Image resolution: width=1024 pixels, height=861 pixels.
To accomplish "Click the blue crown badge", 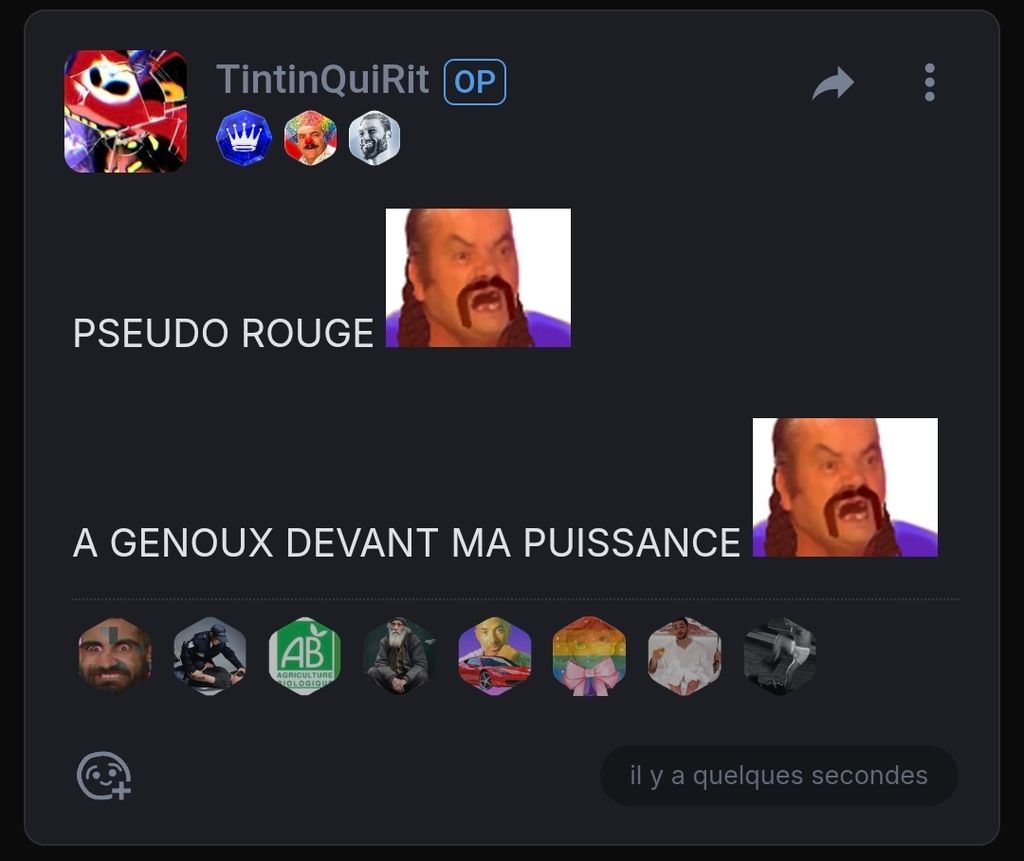I will pos(244,137).
